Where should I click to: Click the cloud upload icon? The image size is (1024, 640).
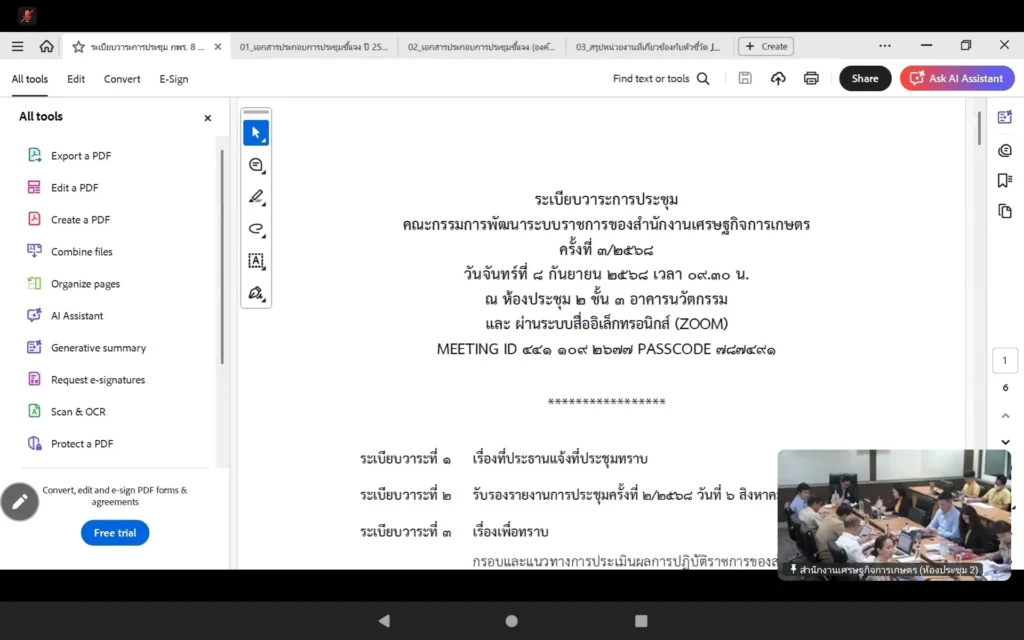[x=778, y=78]
